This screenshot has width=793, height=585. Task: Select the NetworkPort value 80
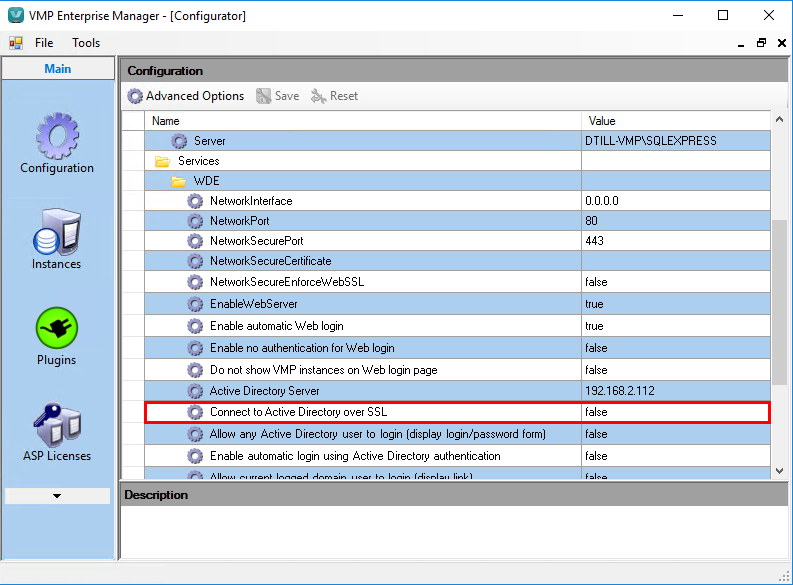point(591,221)
